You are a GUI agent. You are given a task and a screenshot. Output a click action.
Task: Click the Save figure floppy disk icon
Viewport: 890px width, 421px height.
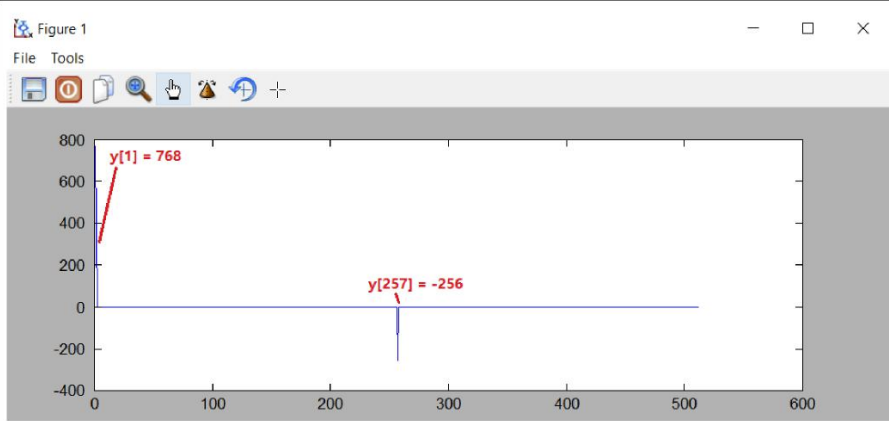click(x=34, y=90)
